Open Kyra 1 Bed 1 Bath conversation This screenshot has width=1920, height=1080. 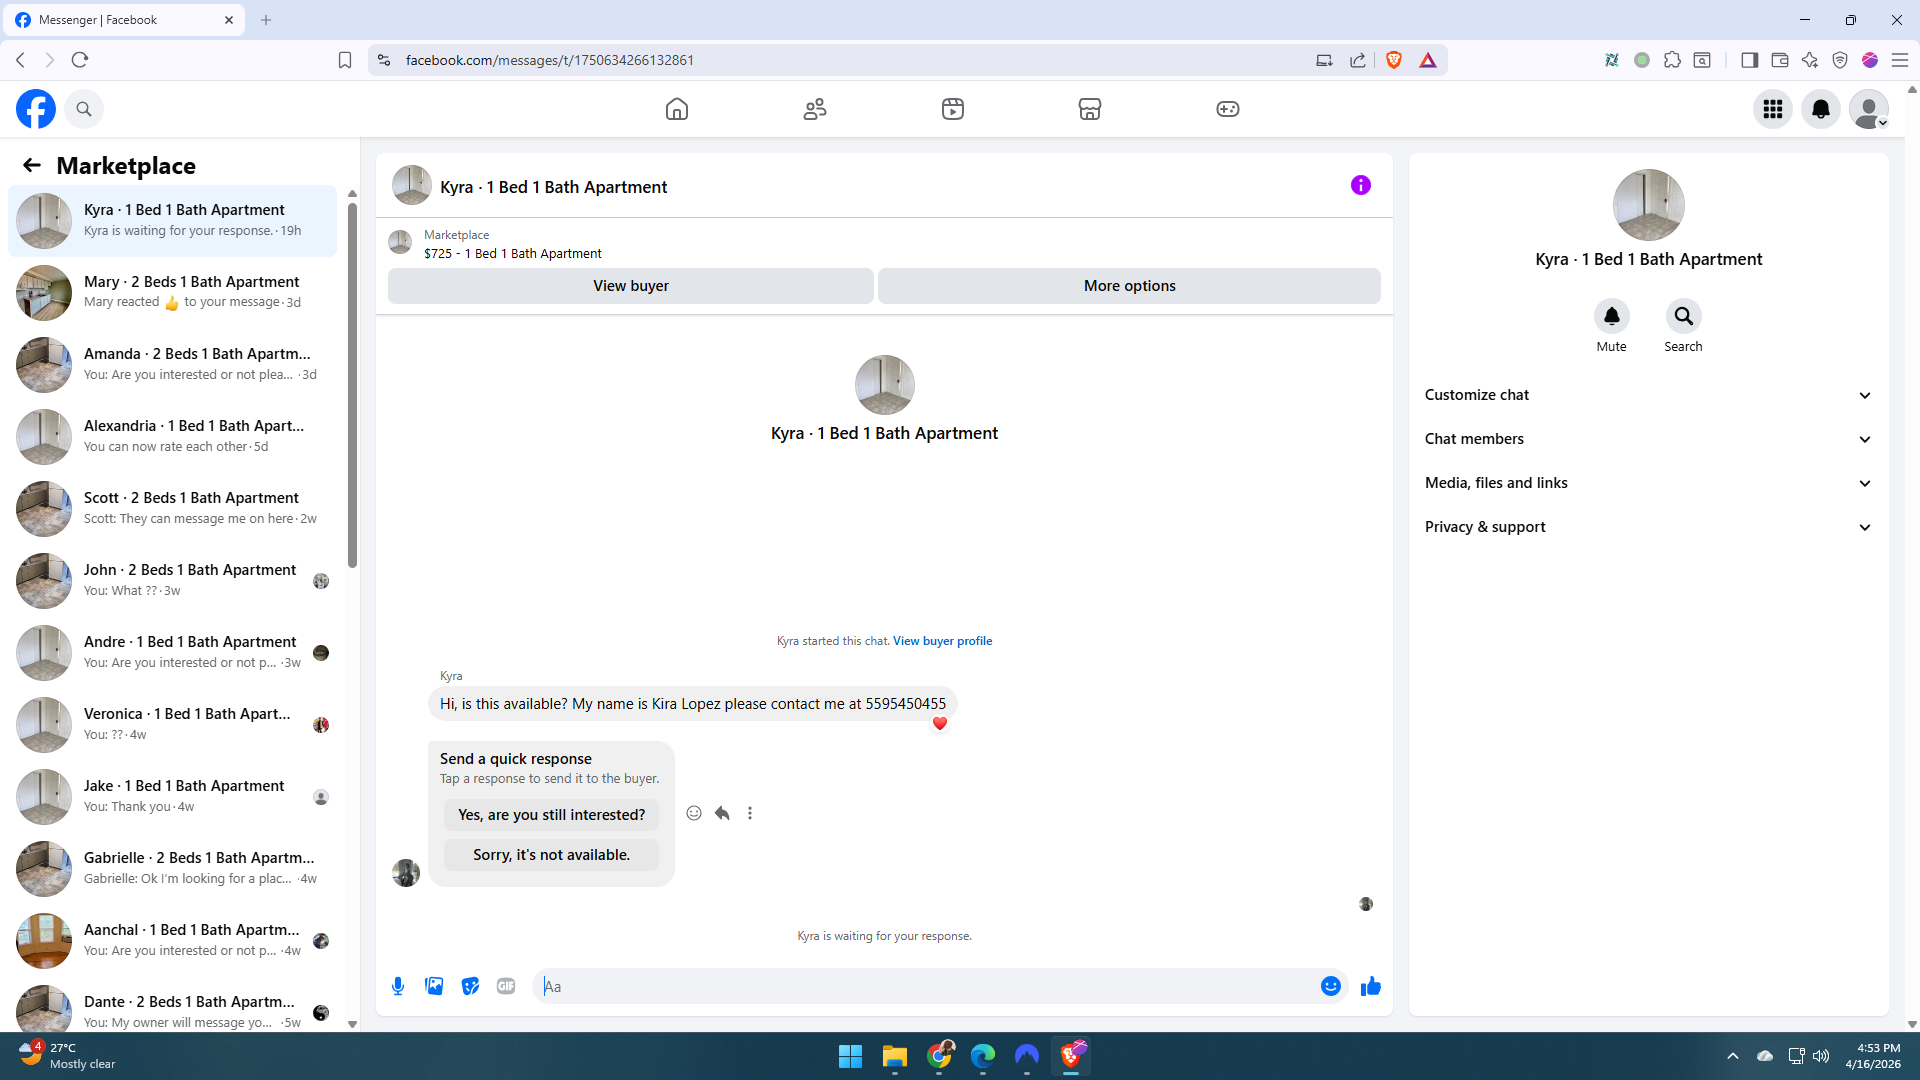172,220
